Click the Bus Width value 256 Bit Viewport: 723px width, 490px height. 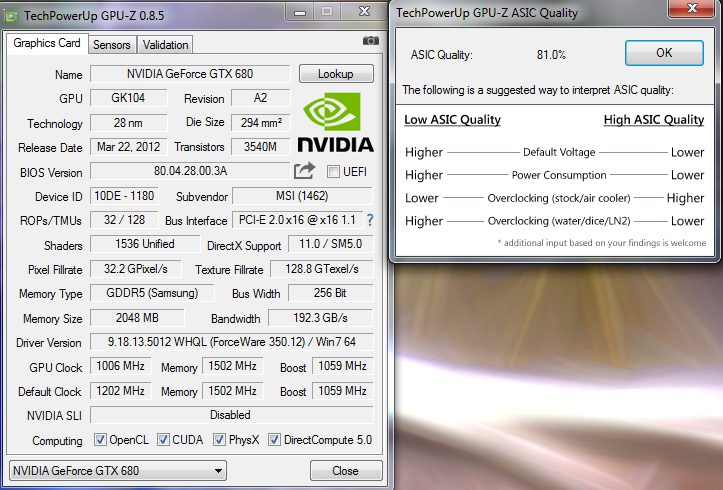(x=330, y=293)
